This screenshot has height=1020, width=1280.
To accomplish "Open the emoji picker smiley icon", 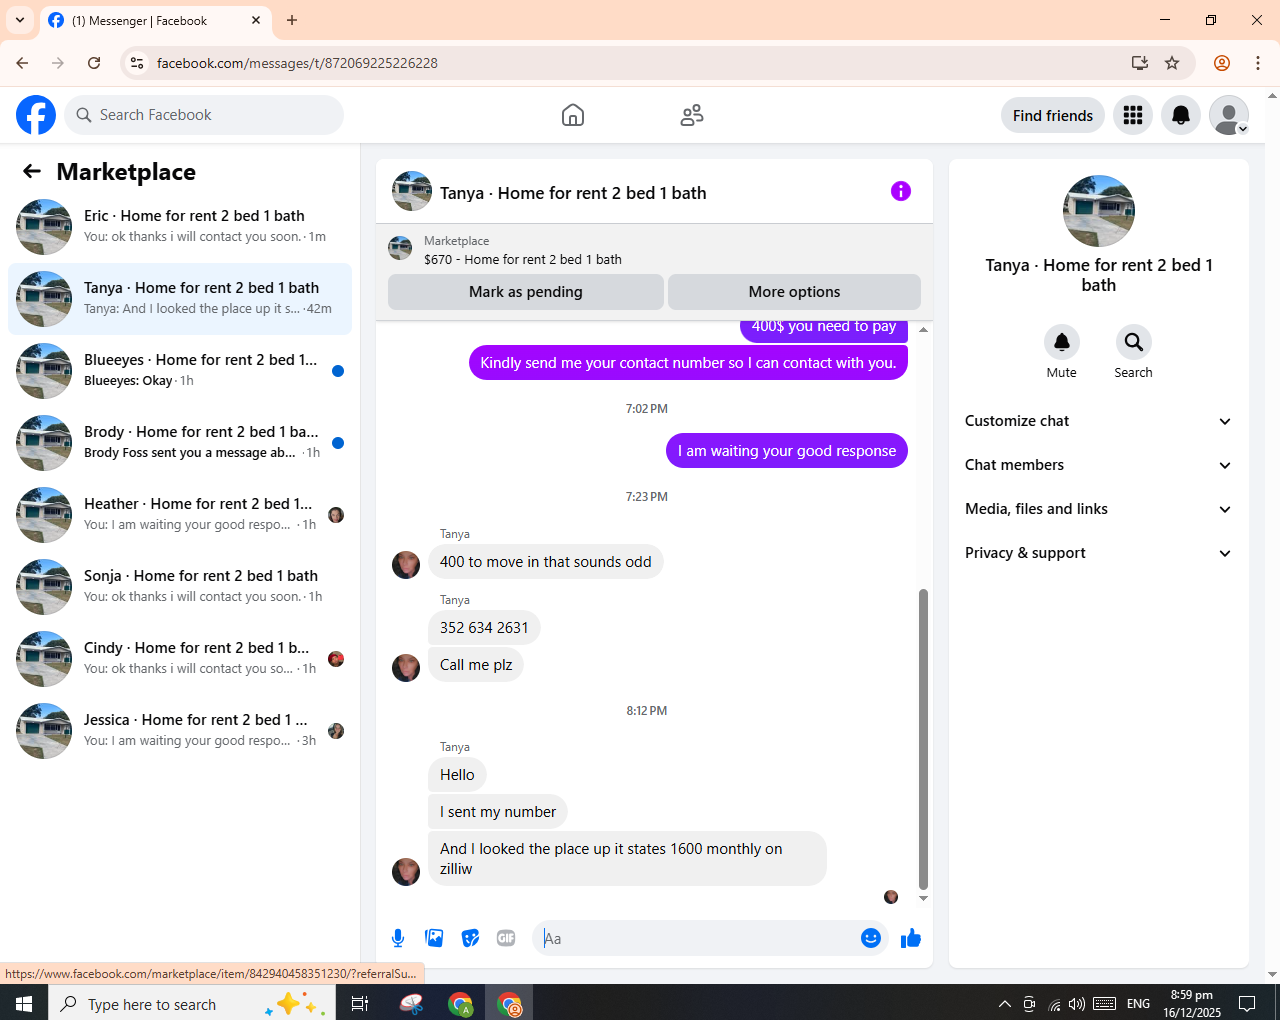I will [871, 938].
